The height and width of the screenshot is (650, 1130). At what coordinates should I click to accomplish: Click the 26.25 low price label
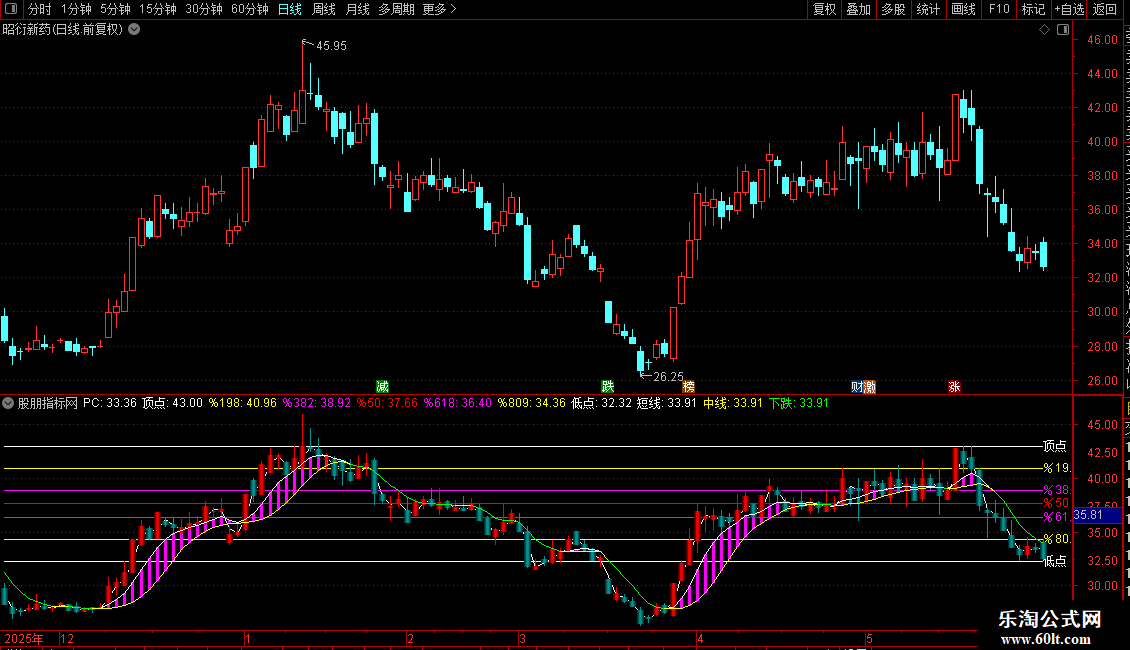(x=668, y=377)
